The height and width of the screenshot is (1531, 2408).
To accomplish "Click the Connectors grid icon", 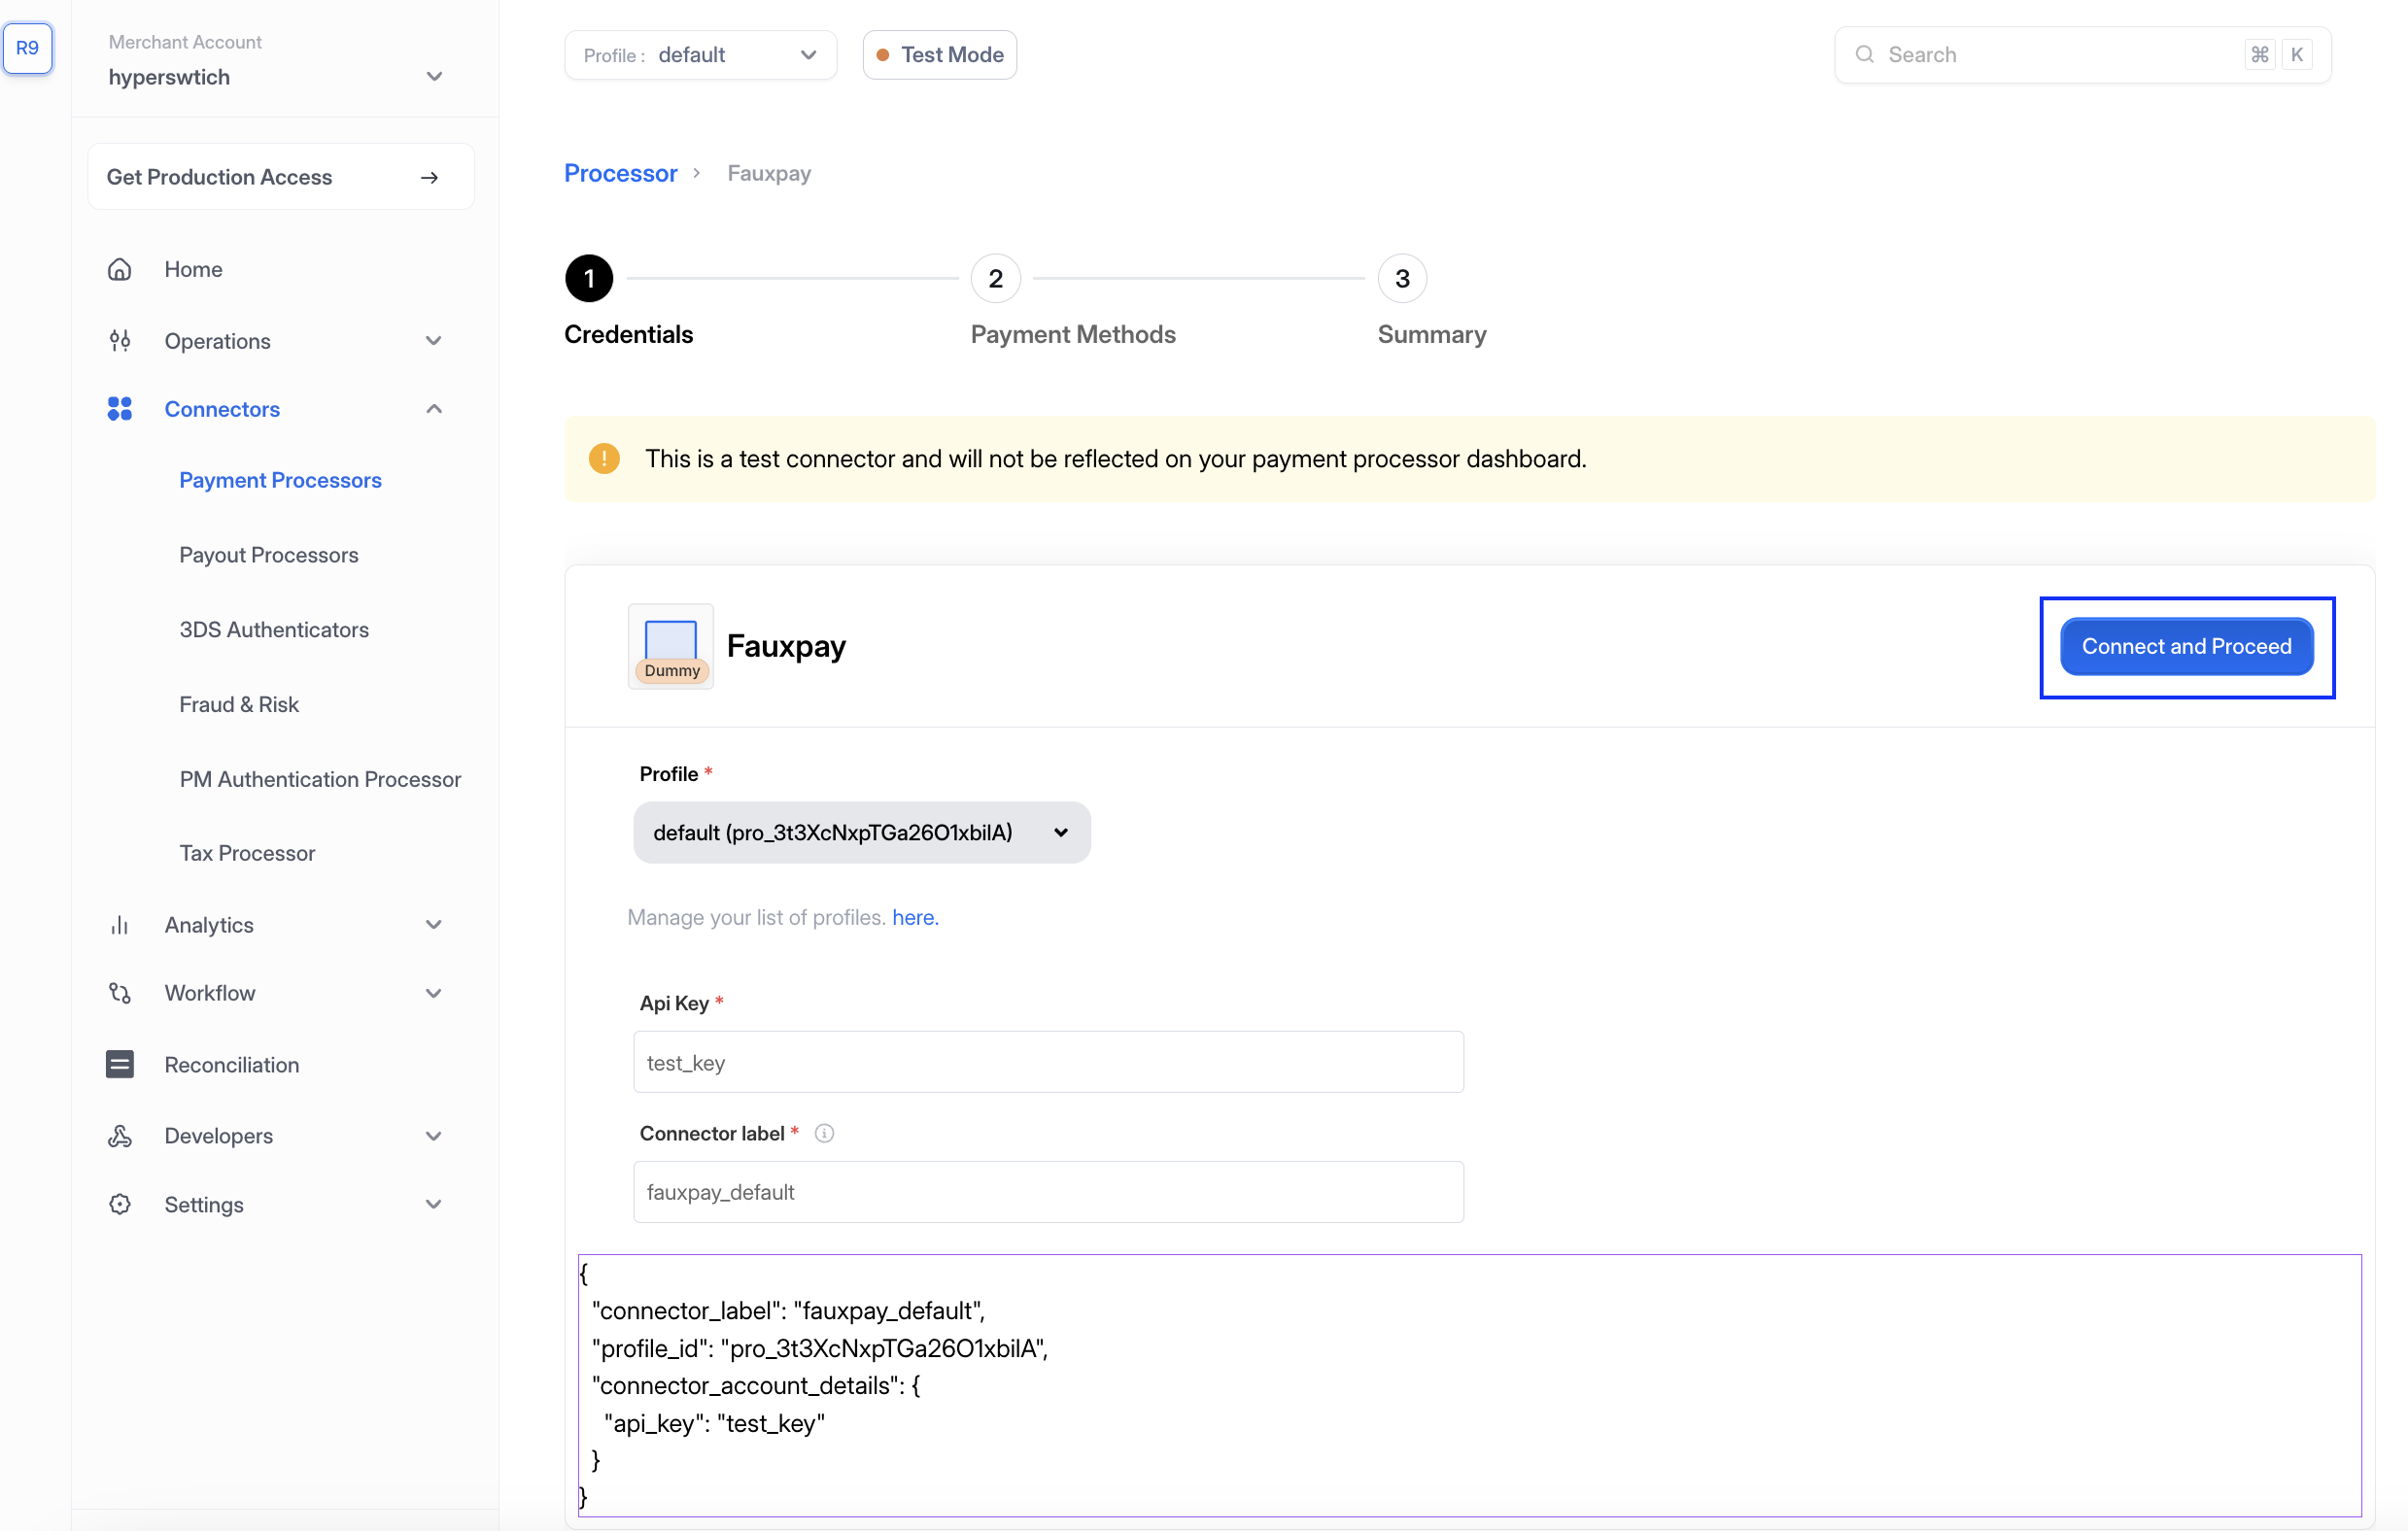I will coord(120,409).
